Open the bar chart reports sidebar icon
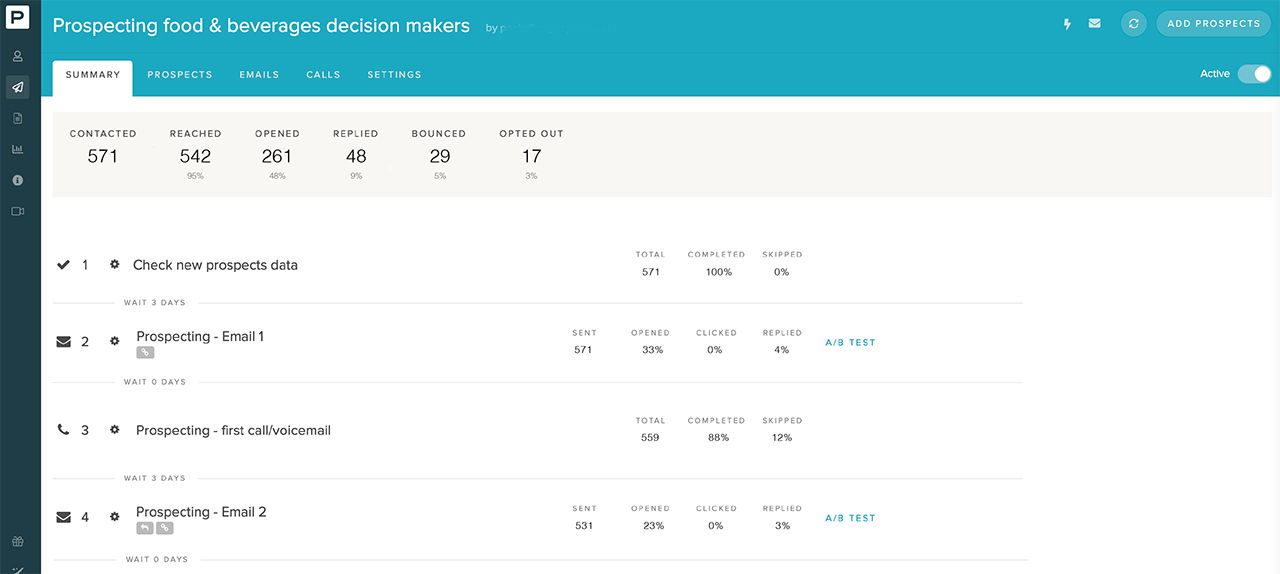 tap(18, 149)
